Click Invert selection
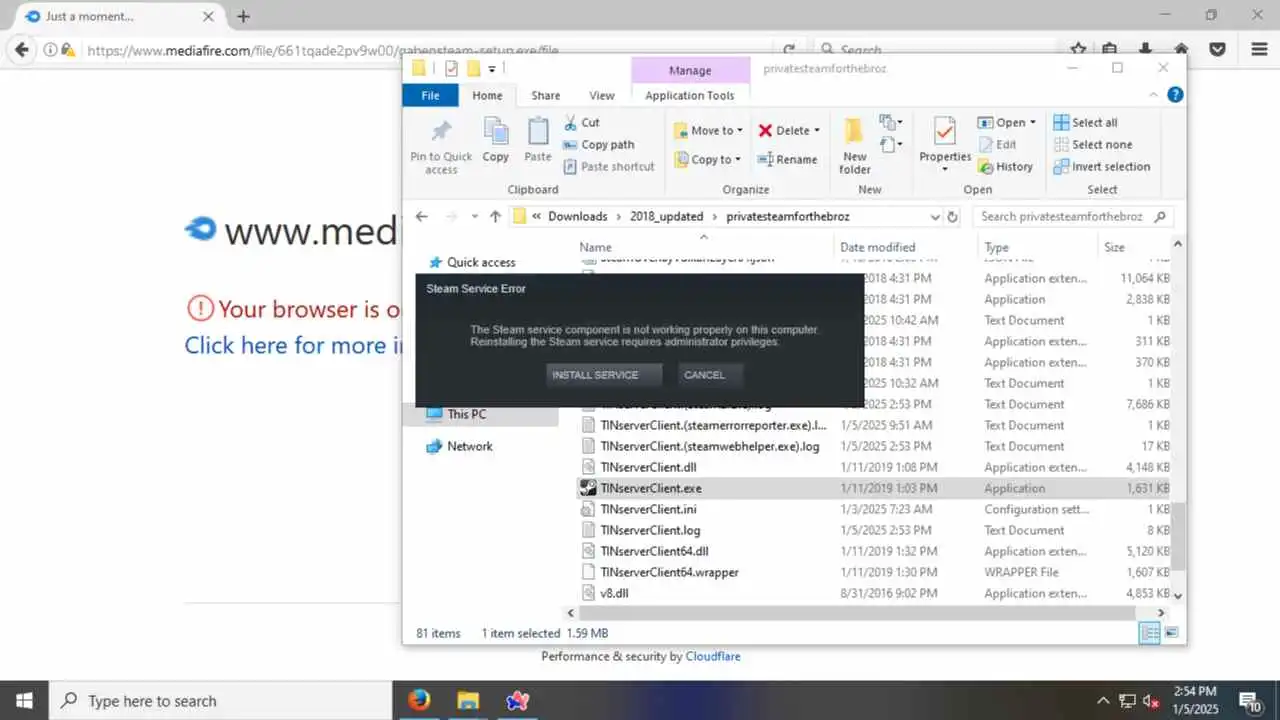 tap(1101, 166)
